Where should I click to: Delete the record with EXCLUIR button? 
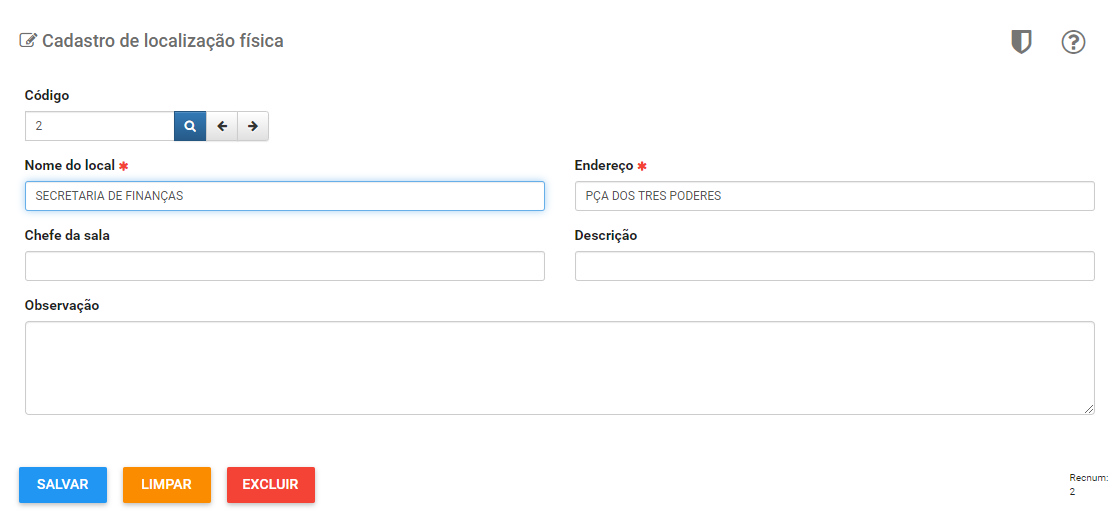click(x=271, y=485)
